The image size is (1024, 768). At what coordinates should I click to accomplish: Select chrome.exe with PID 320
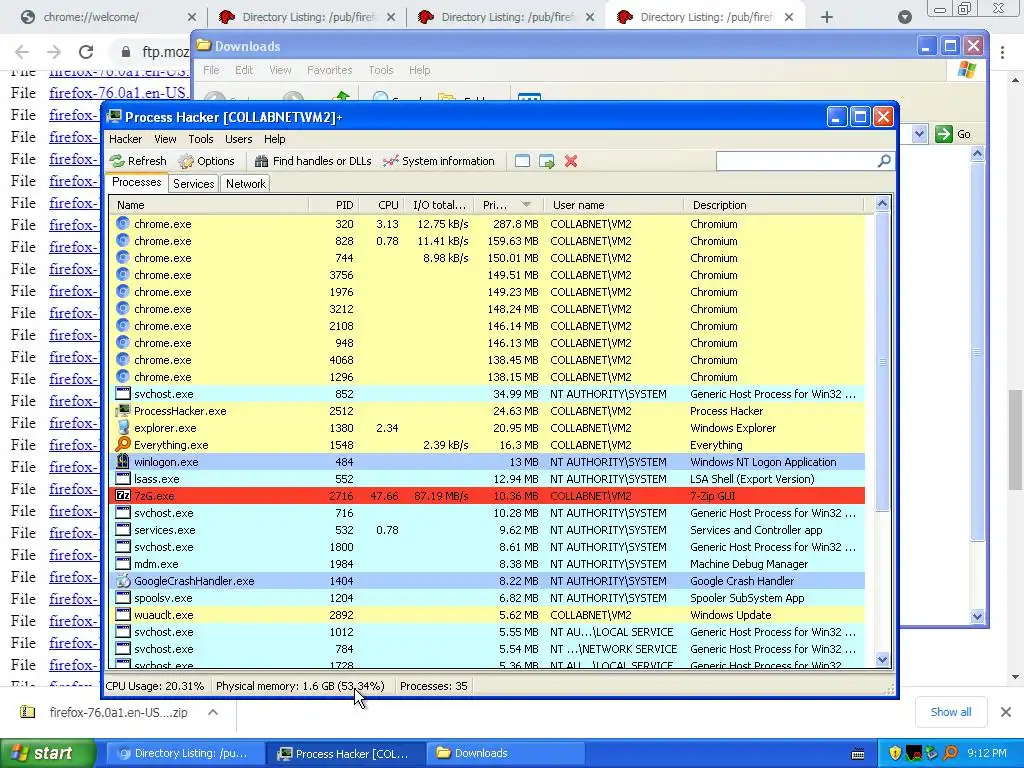487,224
